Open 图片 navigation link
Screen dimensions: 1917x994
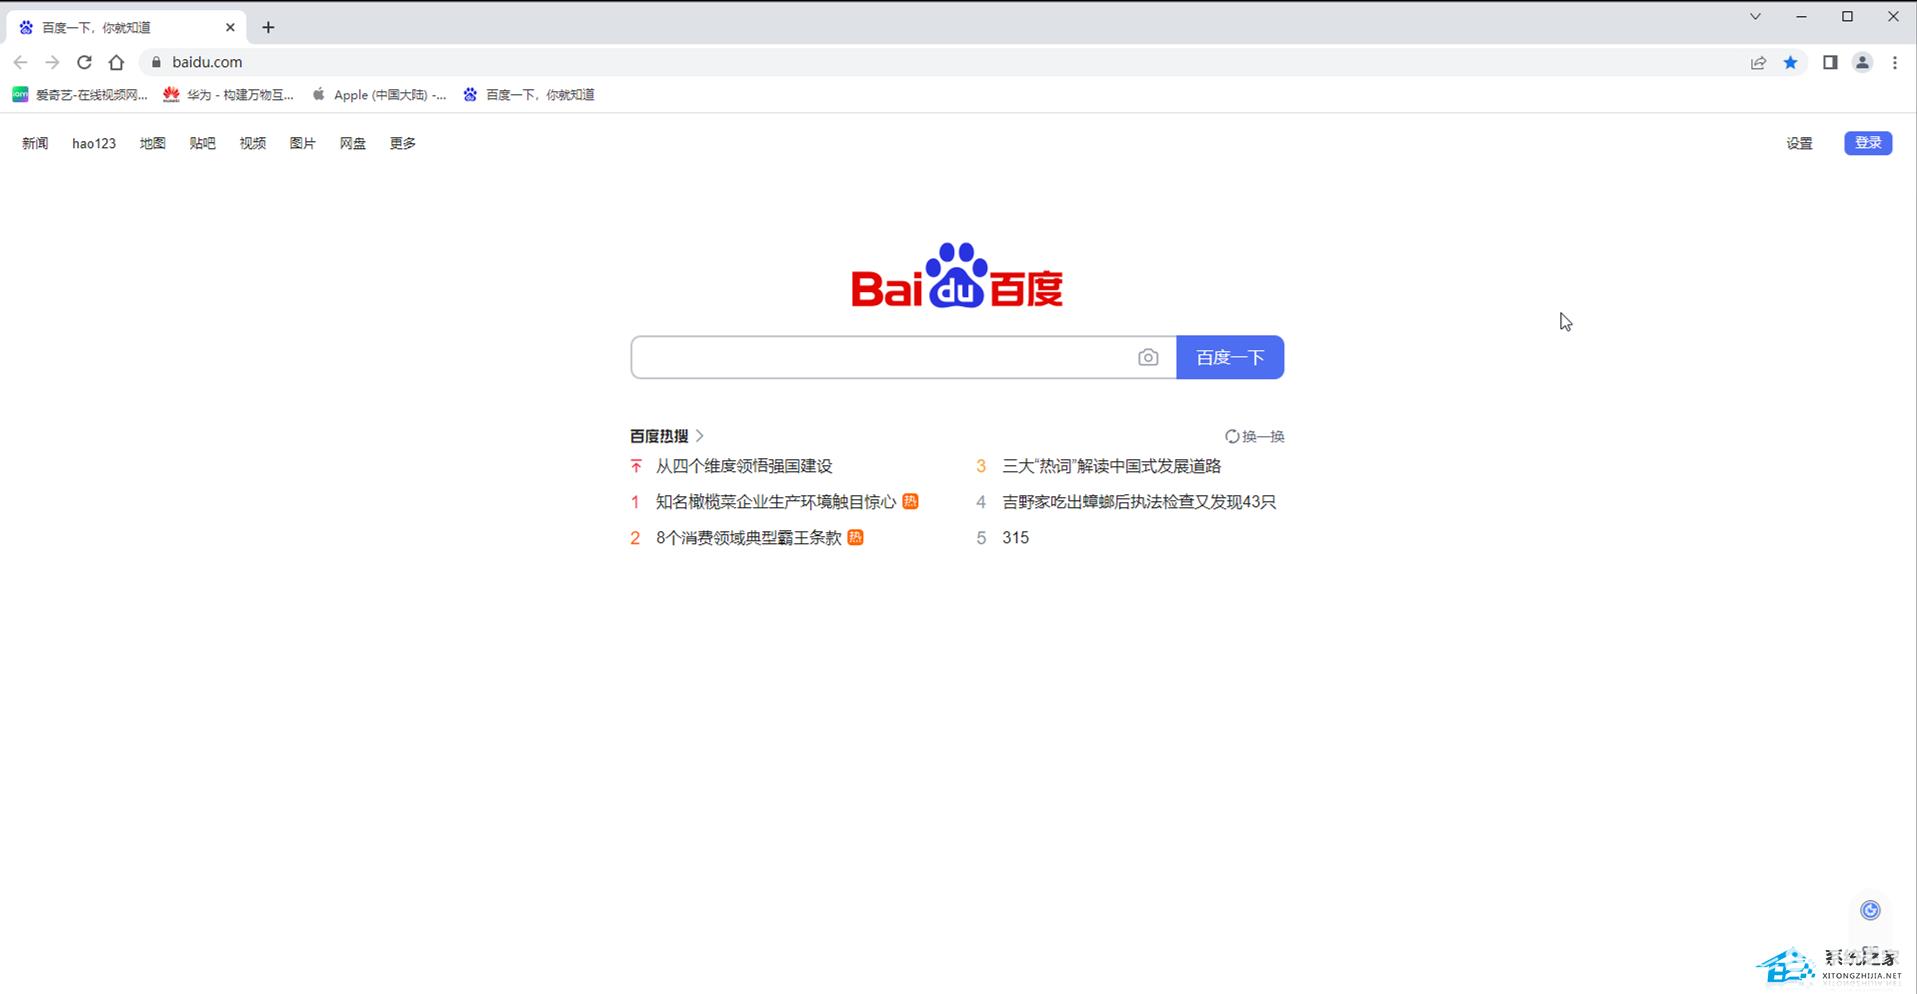pyautogui.click(x=302, y=143)
